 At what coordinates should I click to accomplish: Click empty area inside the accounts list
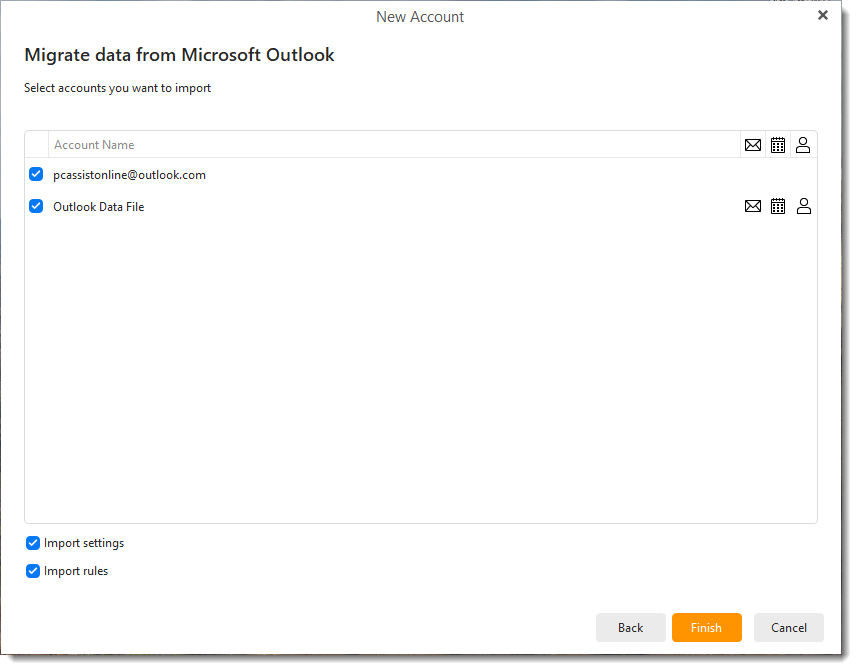click(x=420, y=370)
